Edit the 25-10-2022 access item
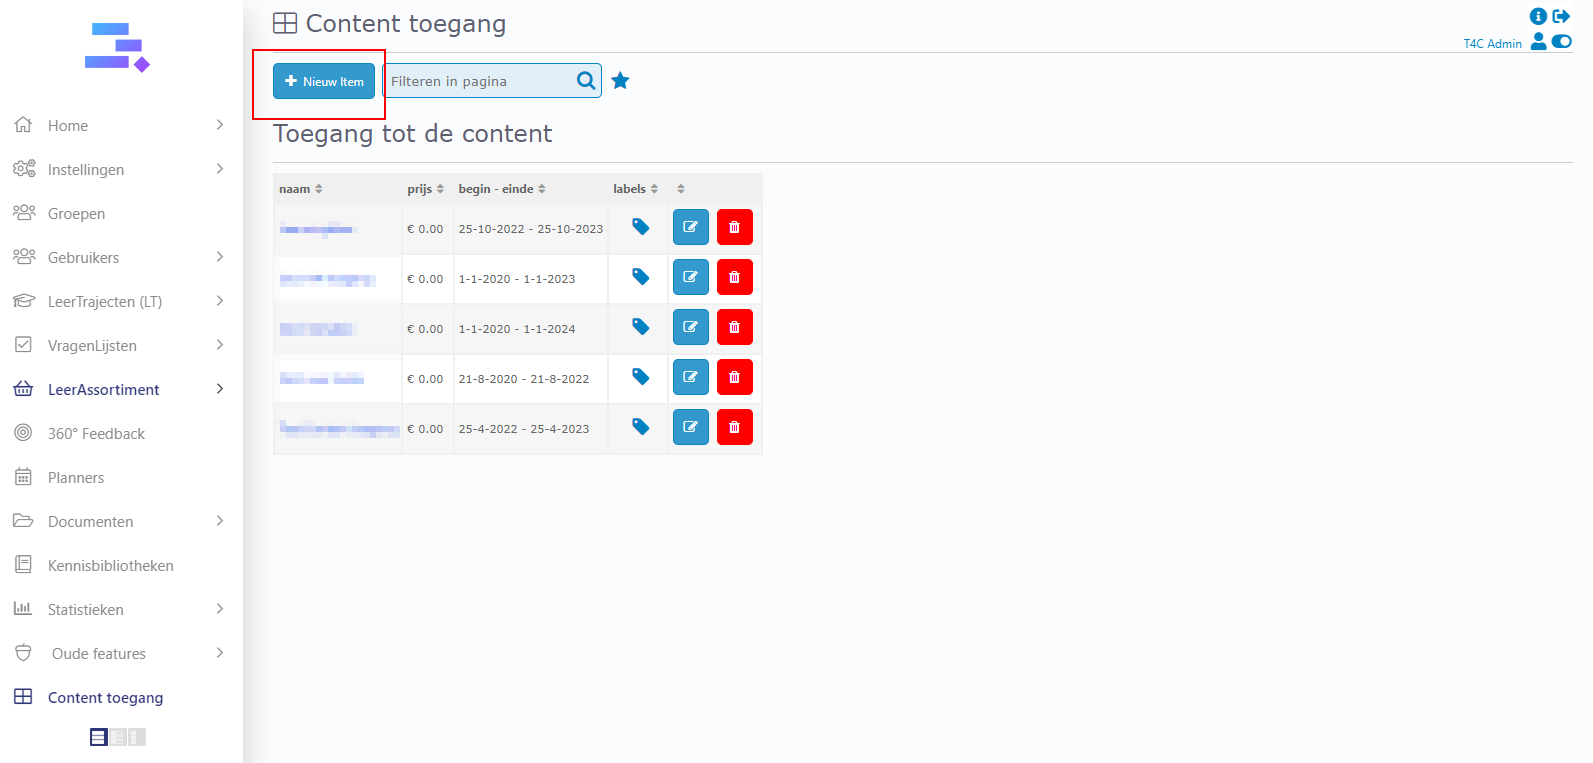The width and height of the screenshot is (1593, 763). [x=690, y=227]
